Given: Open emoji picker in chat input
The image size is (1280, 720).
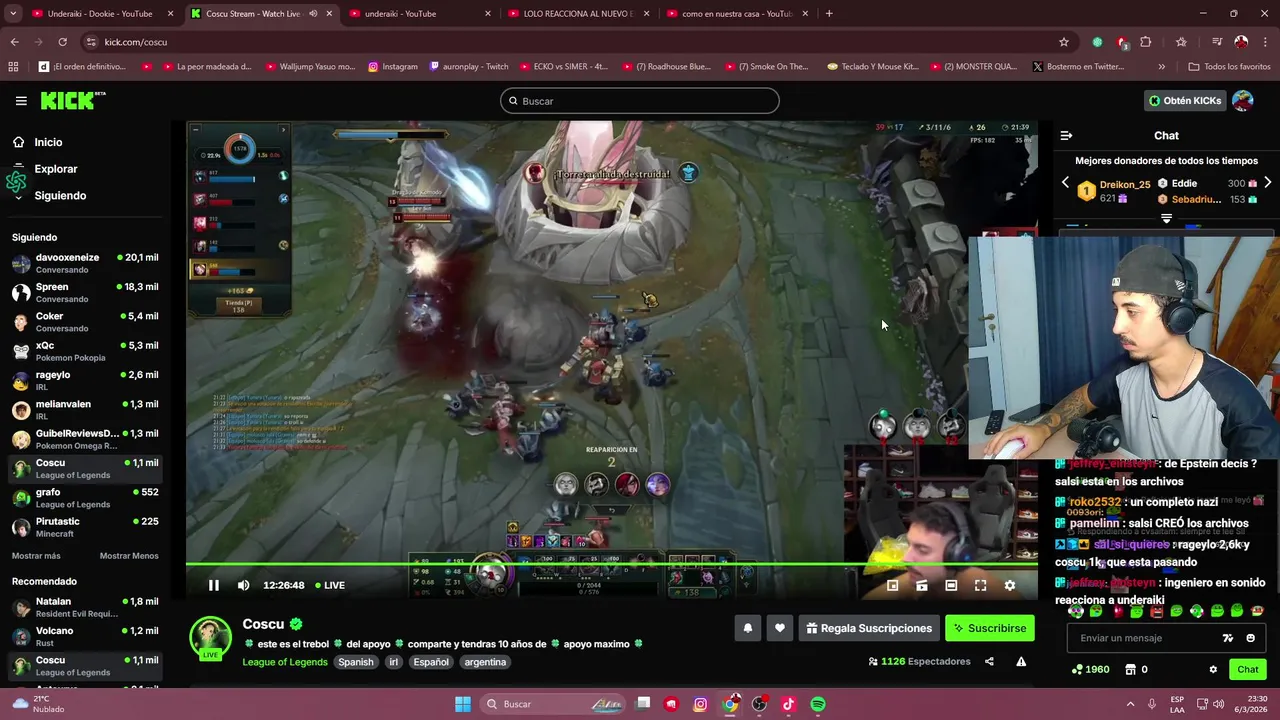Looking at the screenshot, I should click(1250, 638).
